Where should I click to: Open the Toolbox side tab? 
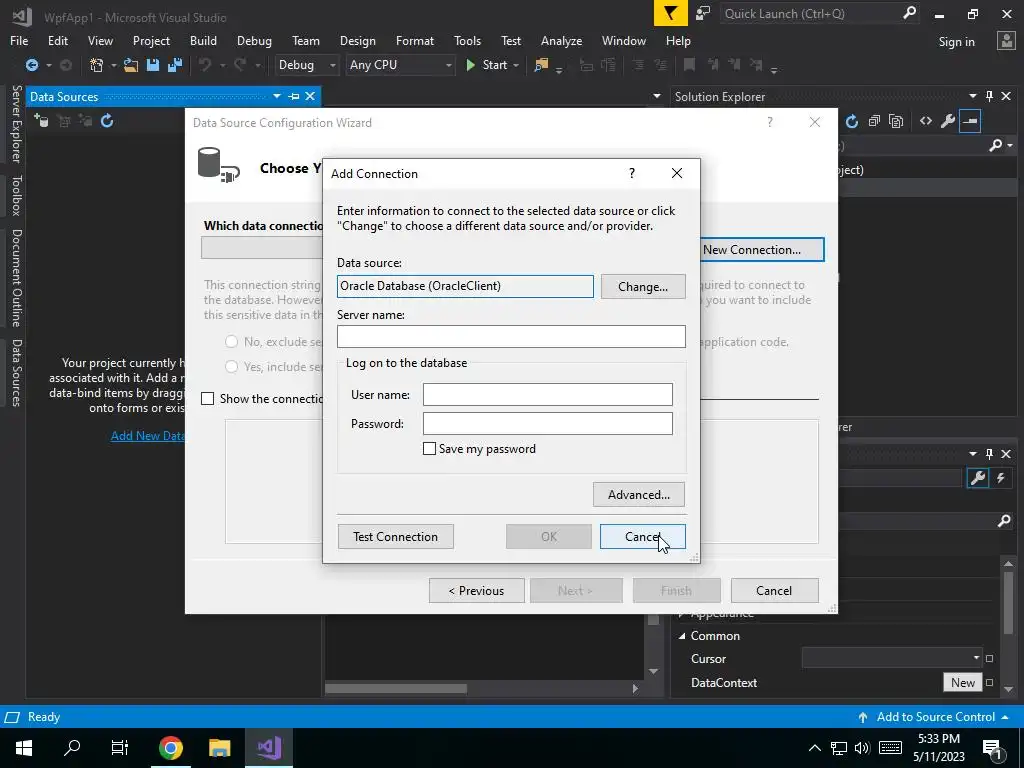point(16,195)
